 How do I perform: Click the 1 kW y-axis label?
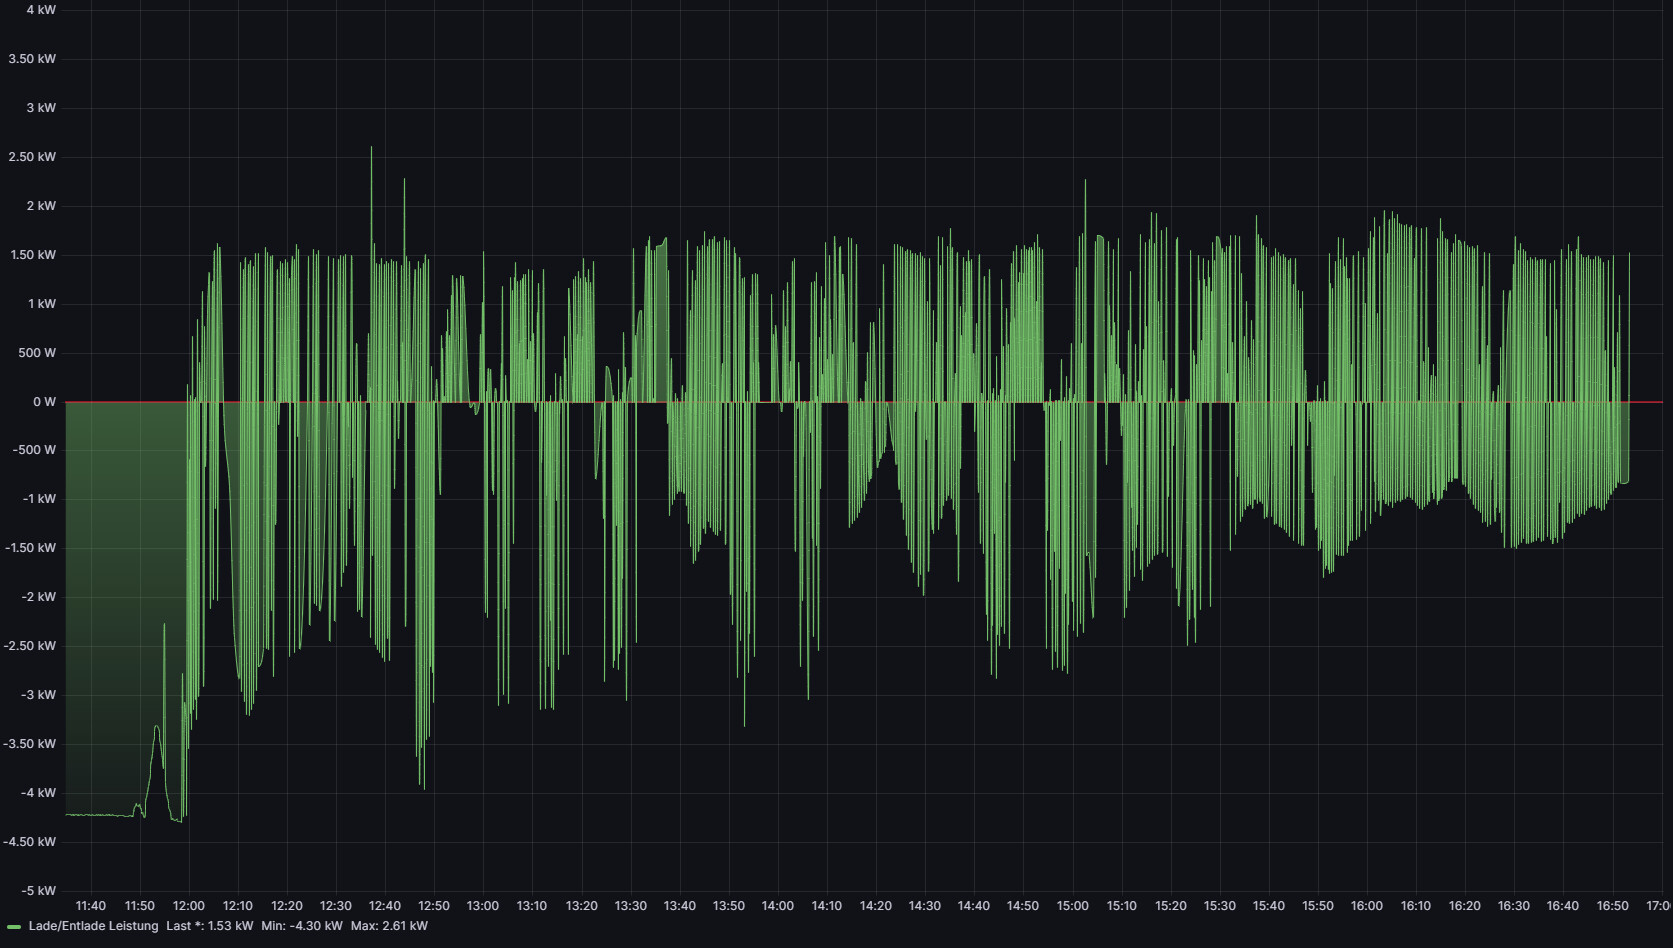click(41, 304)
